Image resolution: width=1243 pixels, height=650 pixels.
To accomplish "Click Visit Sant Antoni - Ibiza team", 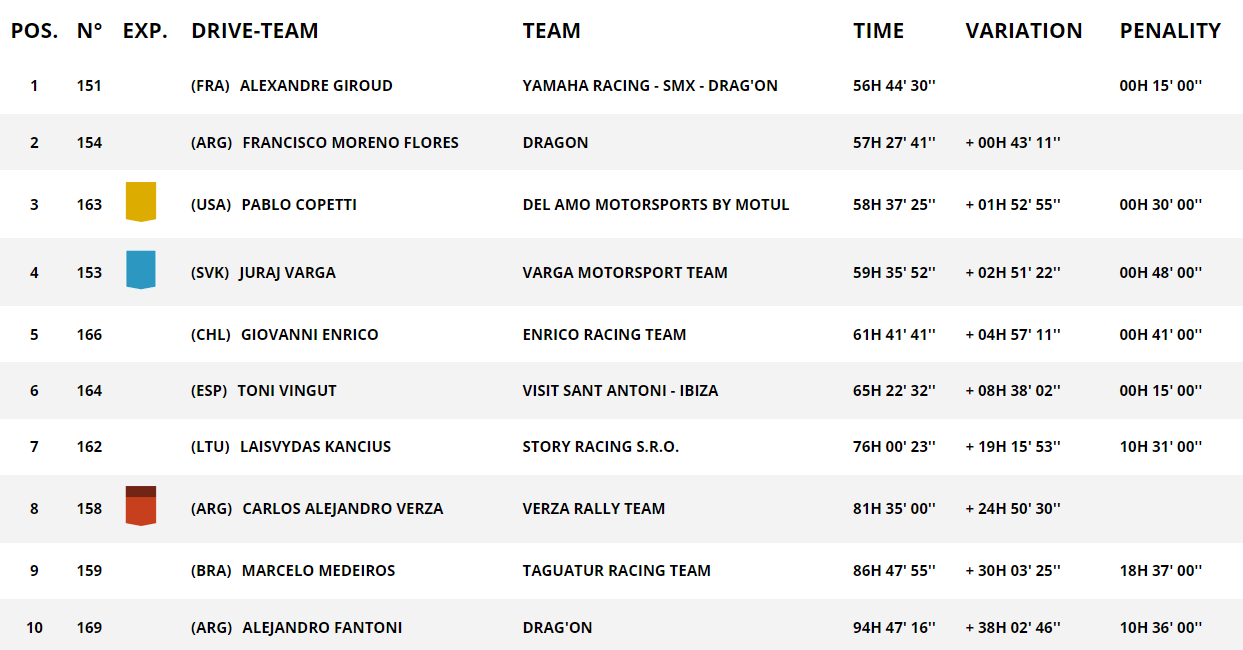I will point(620,391).
